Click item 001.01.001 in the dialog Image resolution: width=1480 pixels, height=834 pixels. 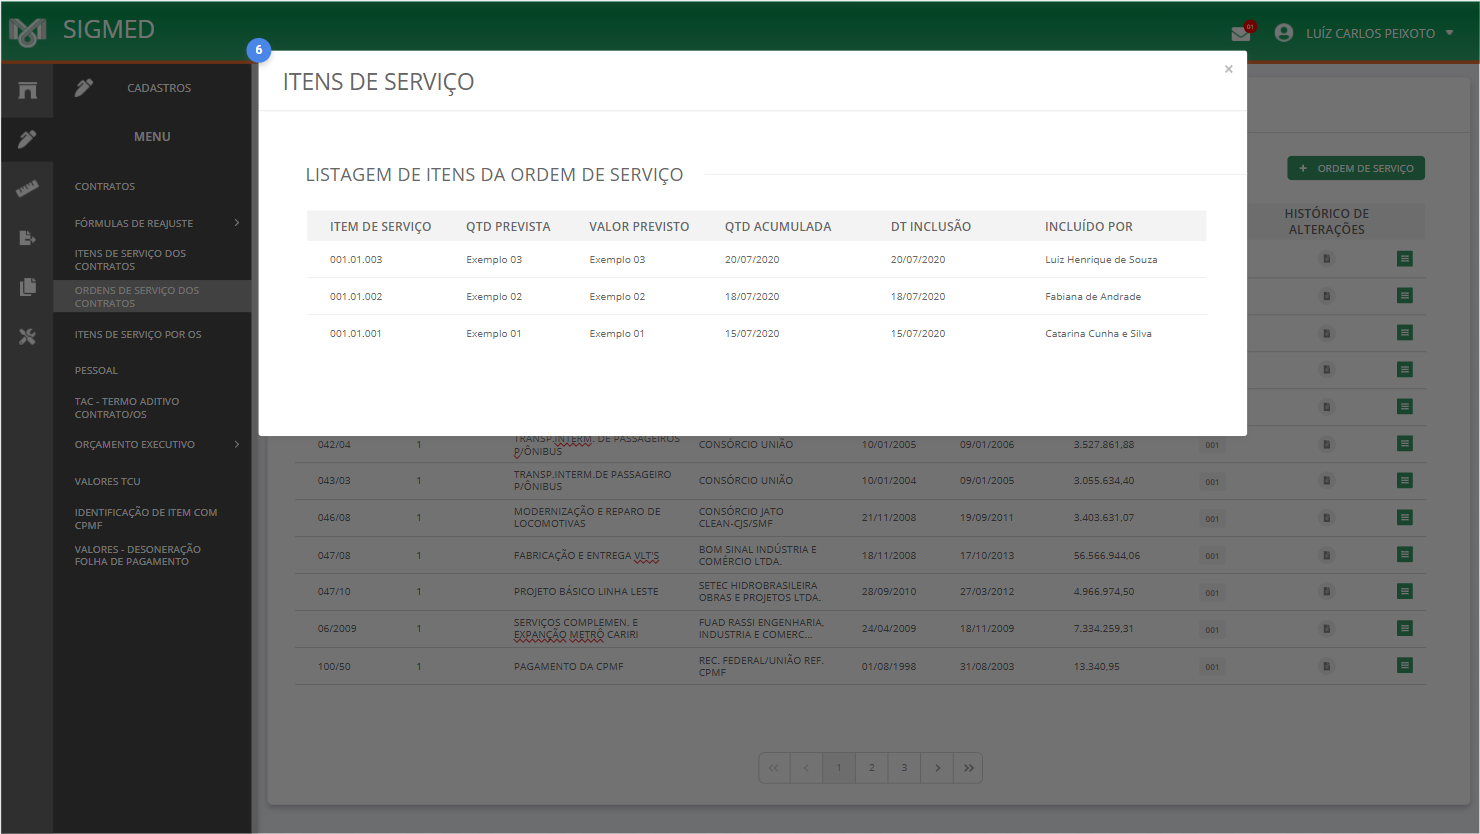356,333
